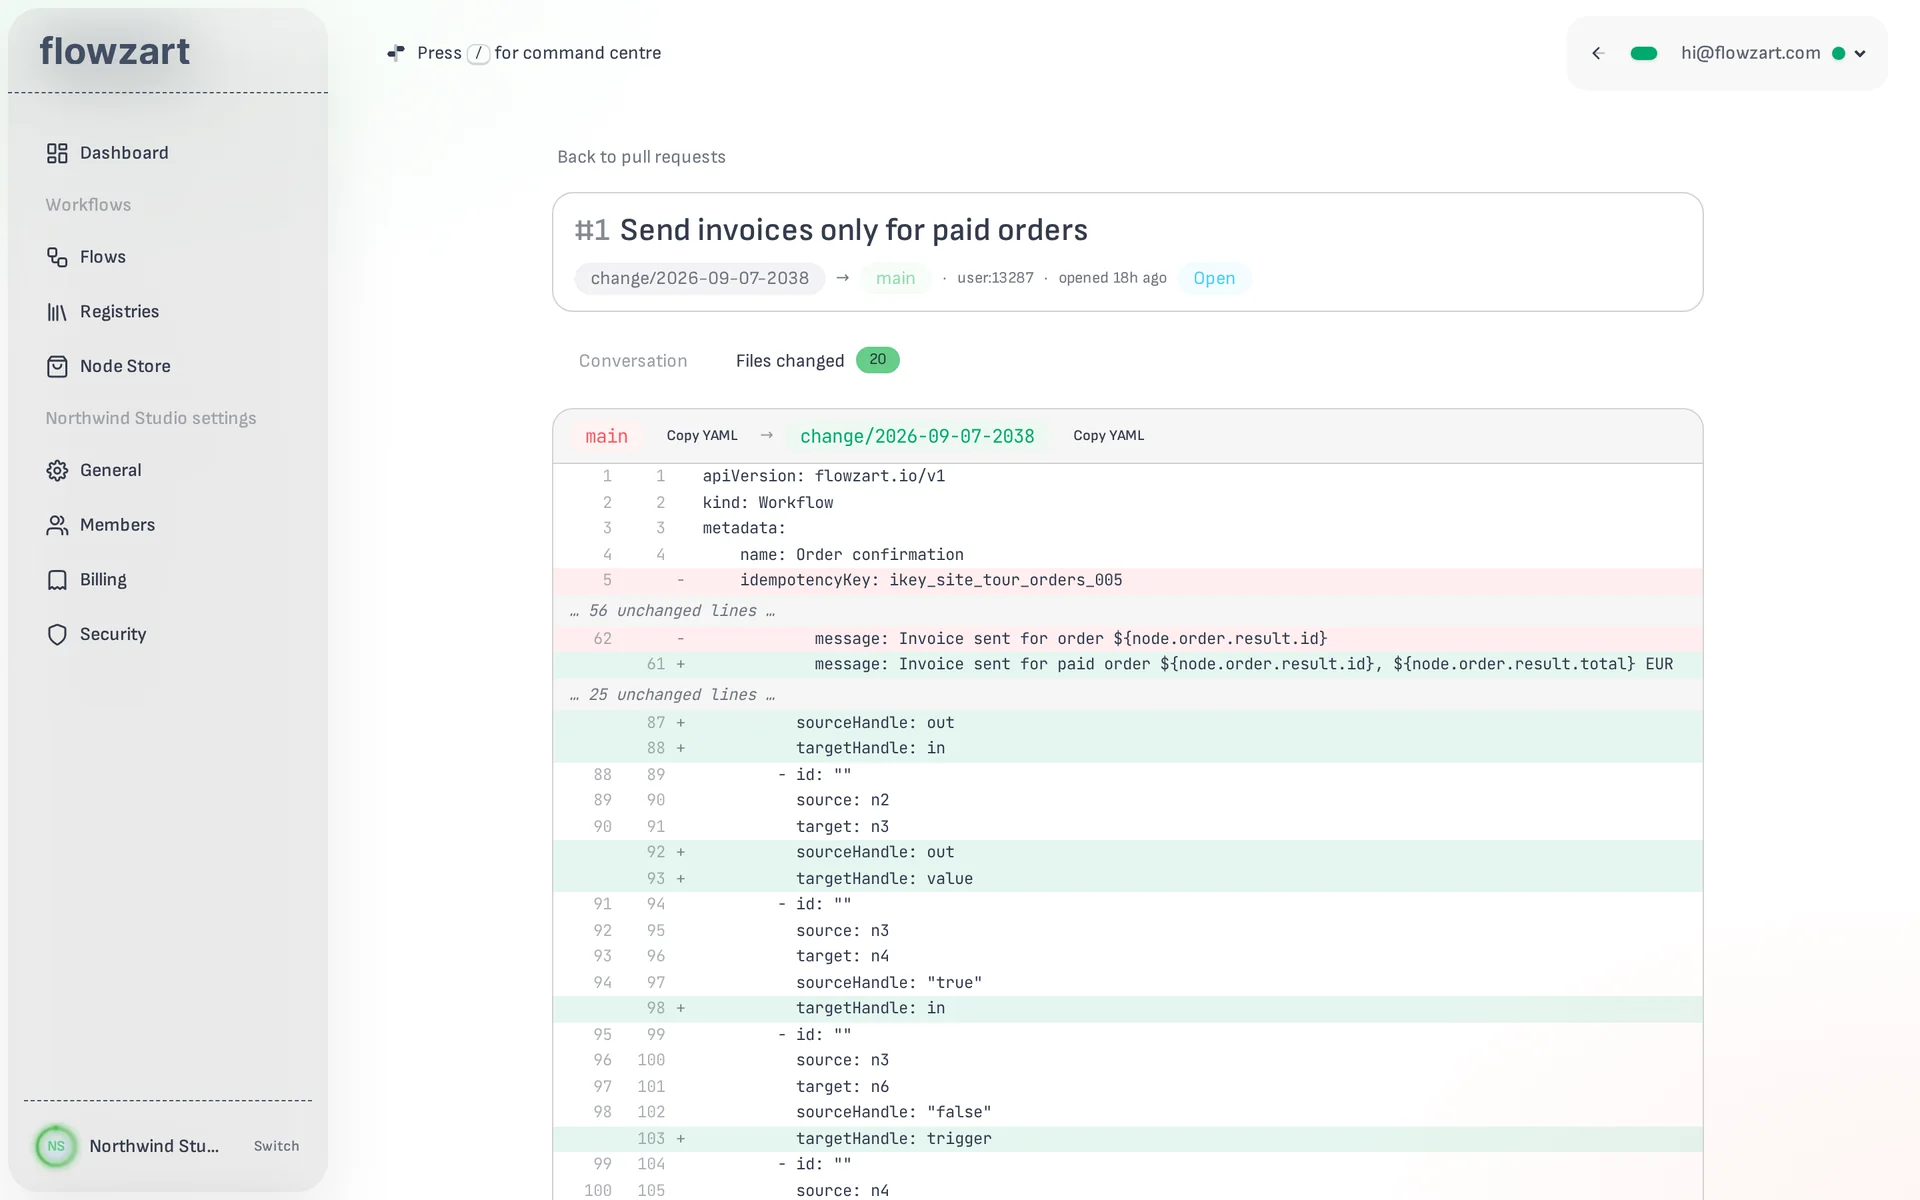This screenshot has height=1200, width=1920.
Task: Click the change/2026-09-07-2038 branch chip in header
Action: point(700,278)
